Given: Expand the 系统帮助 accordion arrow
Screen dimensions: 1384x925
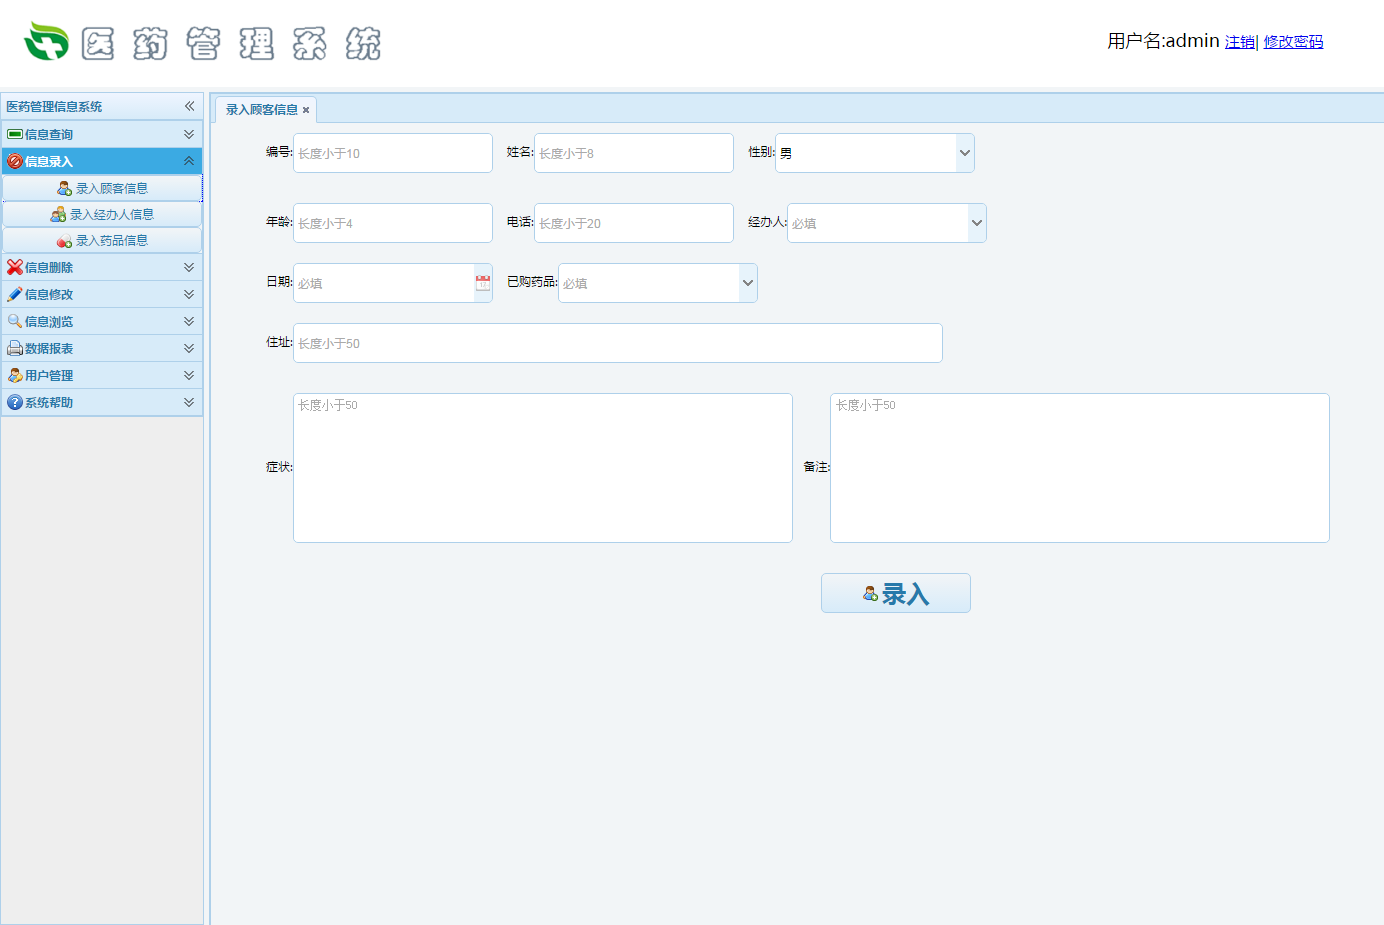Looking at the screenshot, I should pyautogui.click(x=189, y=402).
